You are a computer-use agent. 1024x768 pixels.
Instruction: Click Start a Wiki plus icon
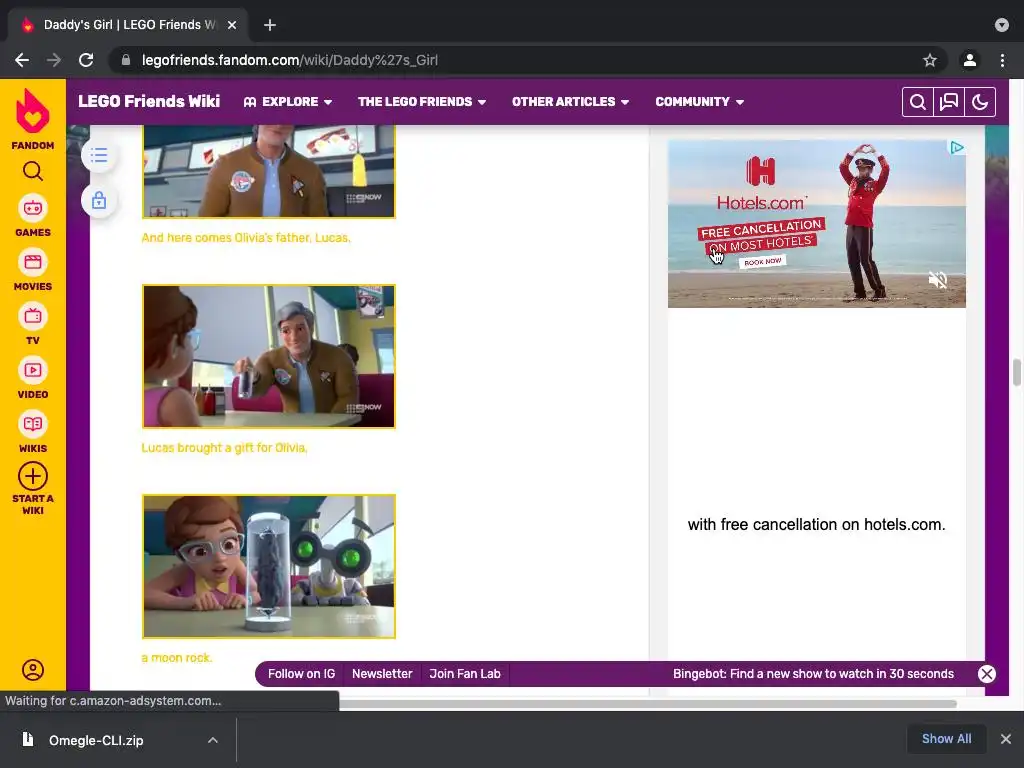coord(33,476)
